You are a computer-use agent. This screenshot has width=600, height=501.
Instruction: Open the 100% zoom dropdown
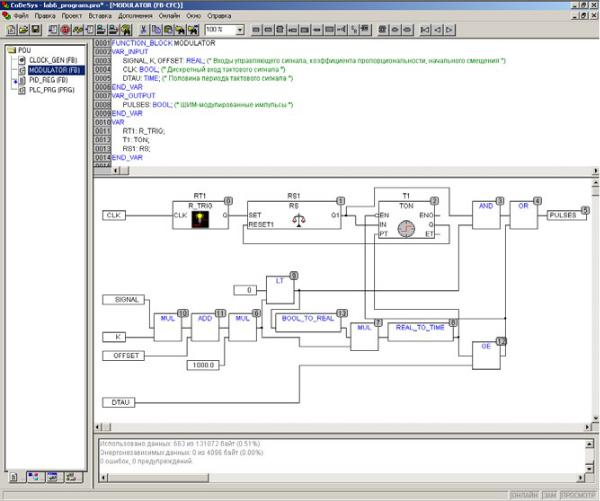240,31
